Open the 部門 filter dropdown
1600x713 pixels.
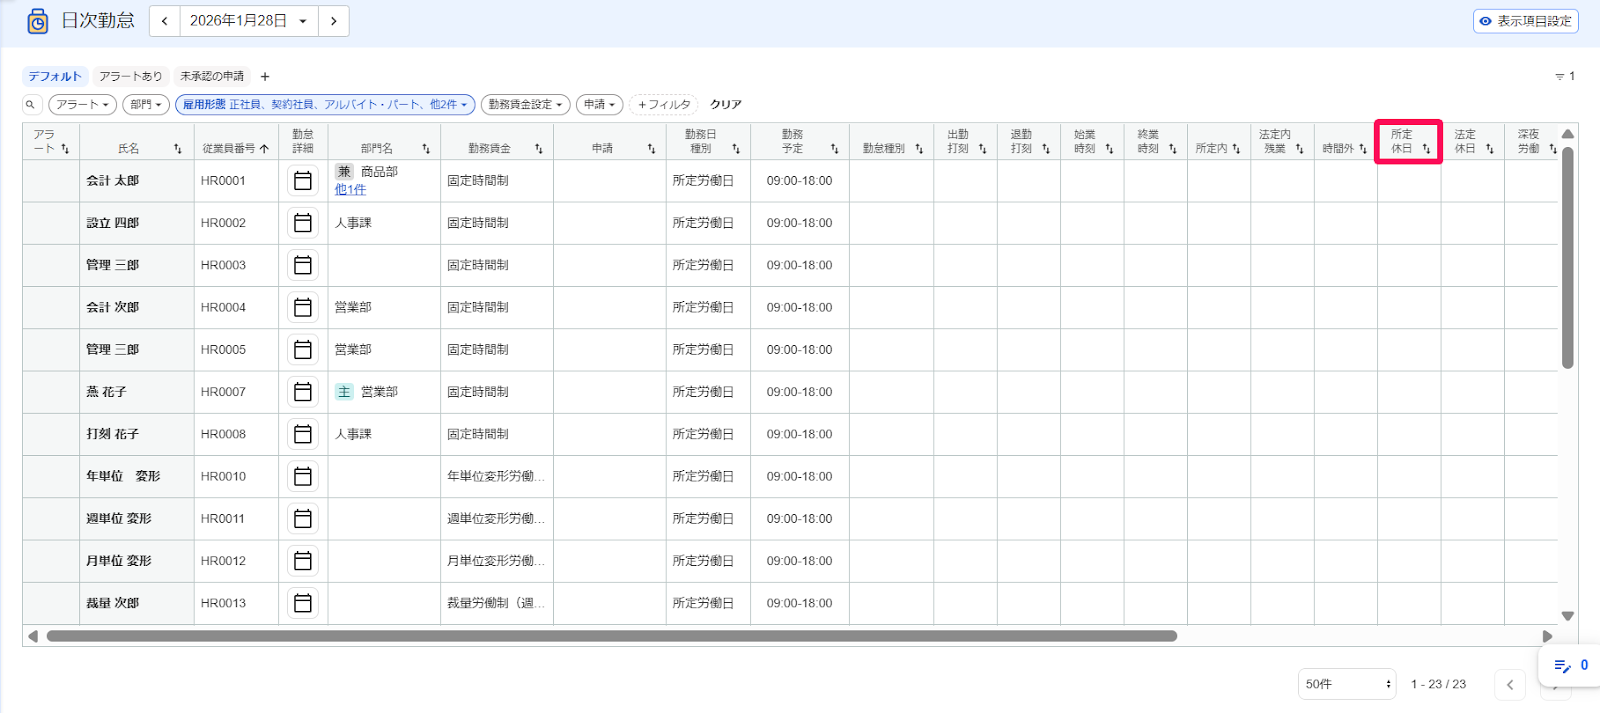146,104
